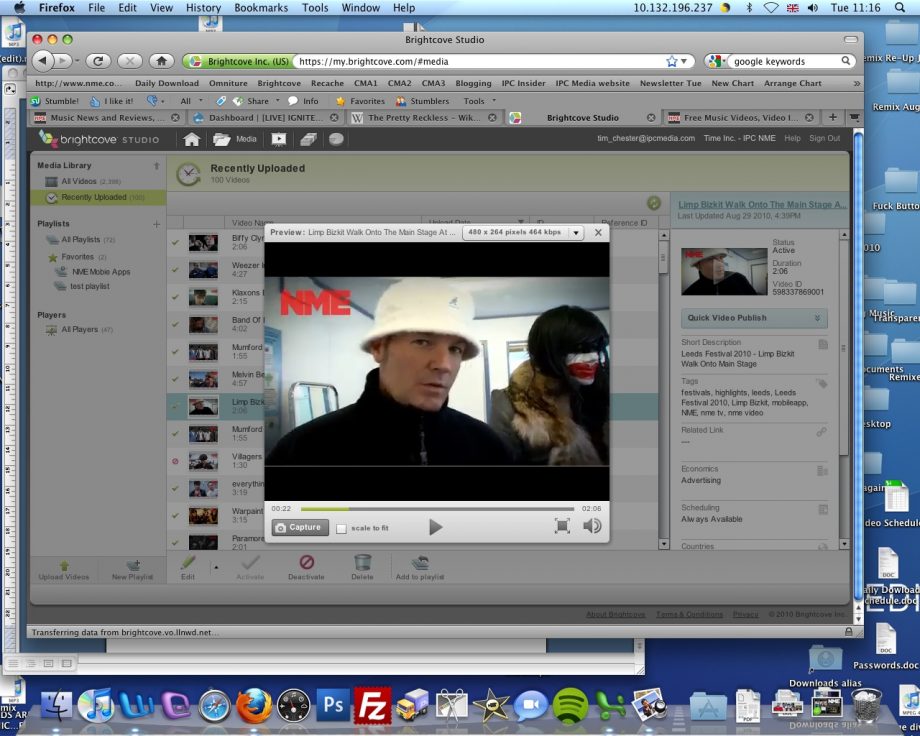Open the Bookmarks menu in menu bar
Viewport: 920px width, 736px height.
[x=261, y=8]
